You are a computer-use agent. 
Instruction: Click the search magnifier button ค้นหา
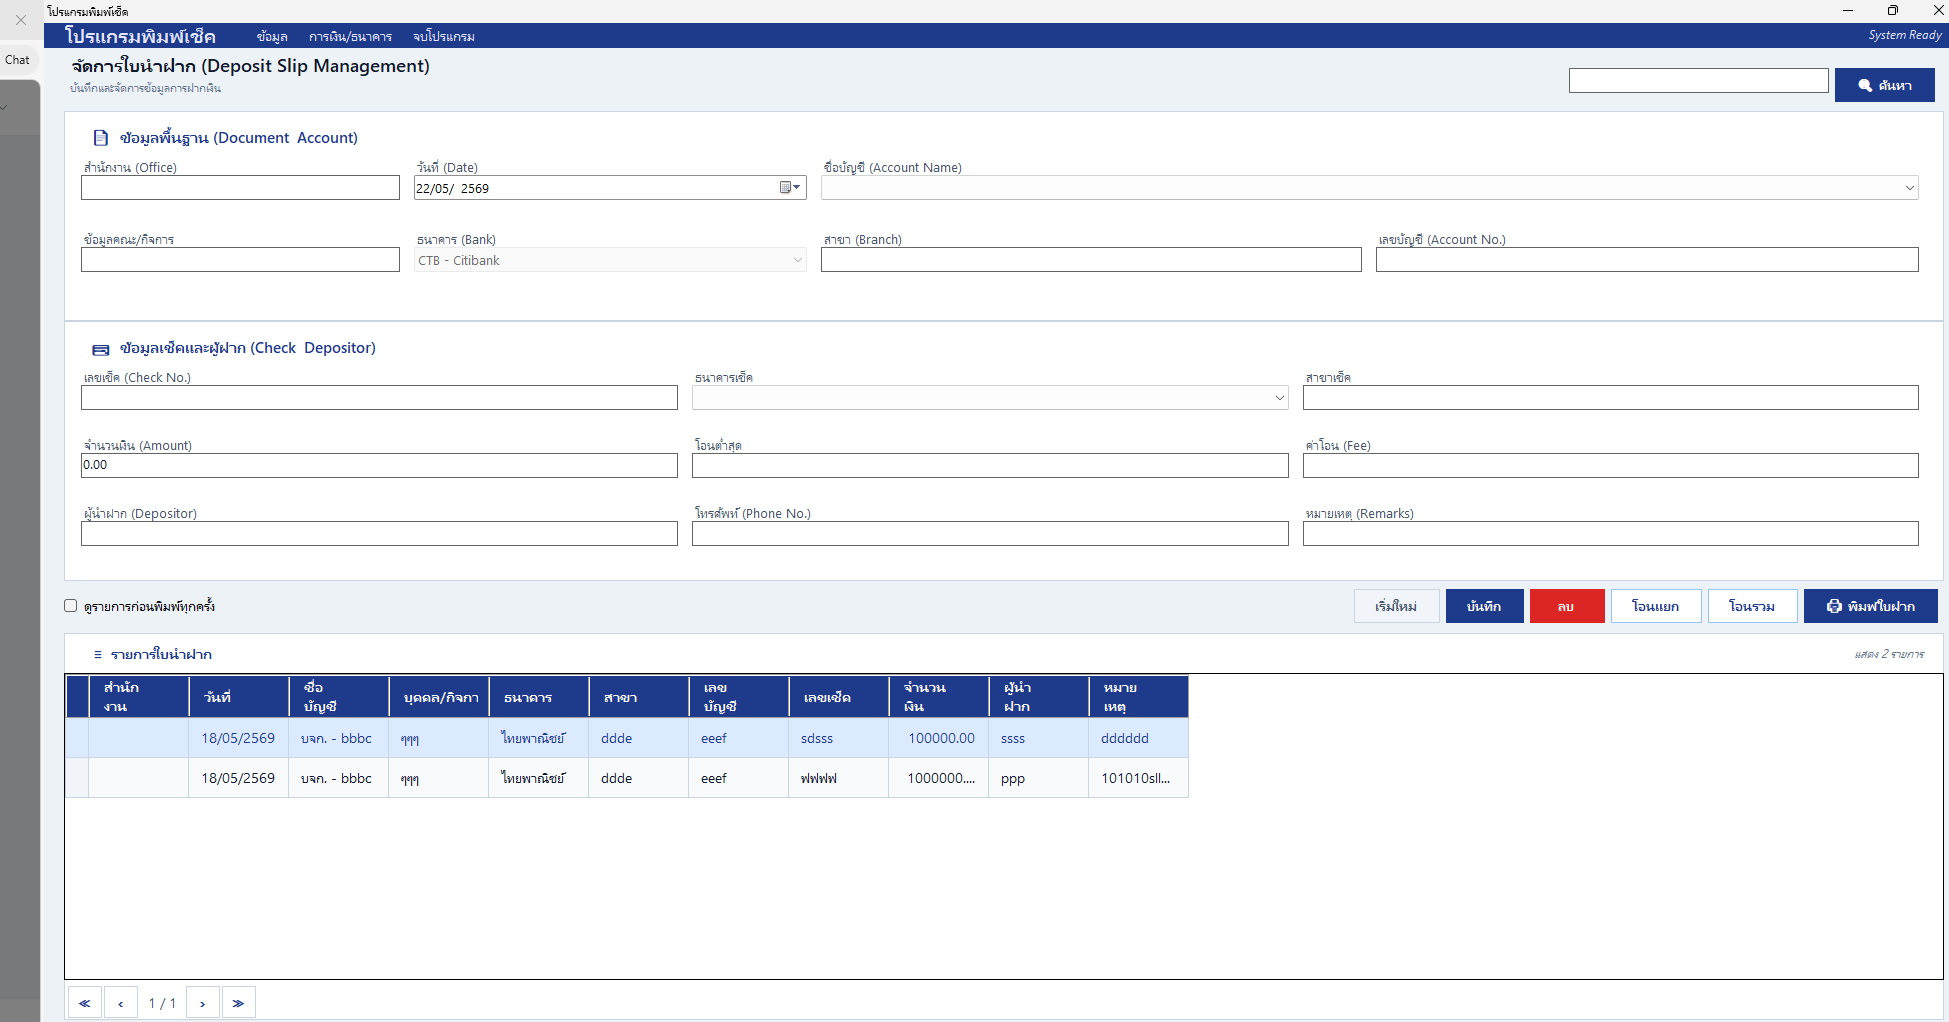(1884, 85)
